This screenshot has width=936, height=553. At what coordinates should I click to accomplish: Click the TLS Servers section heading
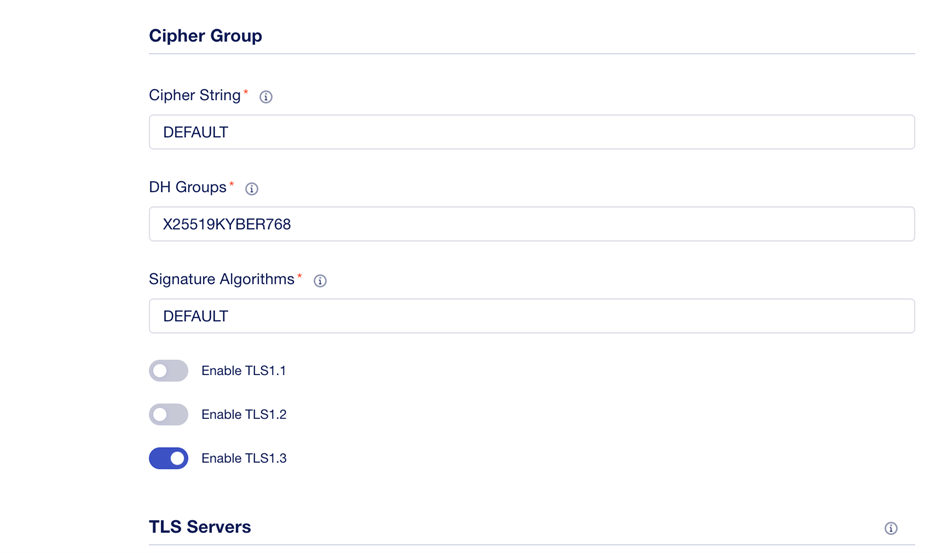[200, 527]
